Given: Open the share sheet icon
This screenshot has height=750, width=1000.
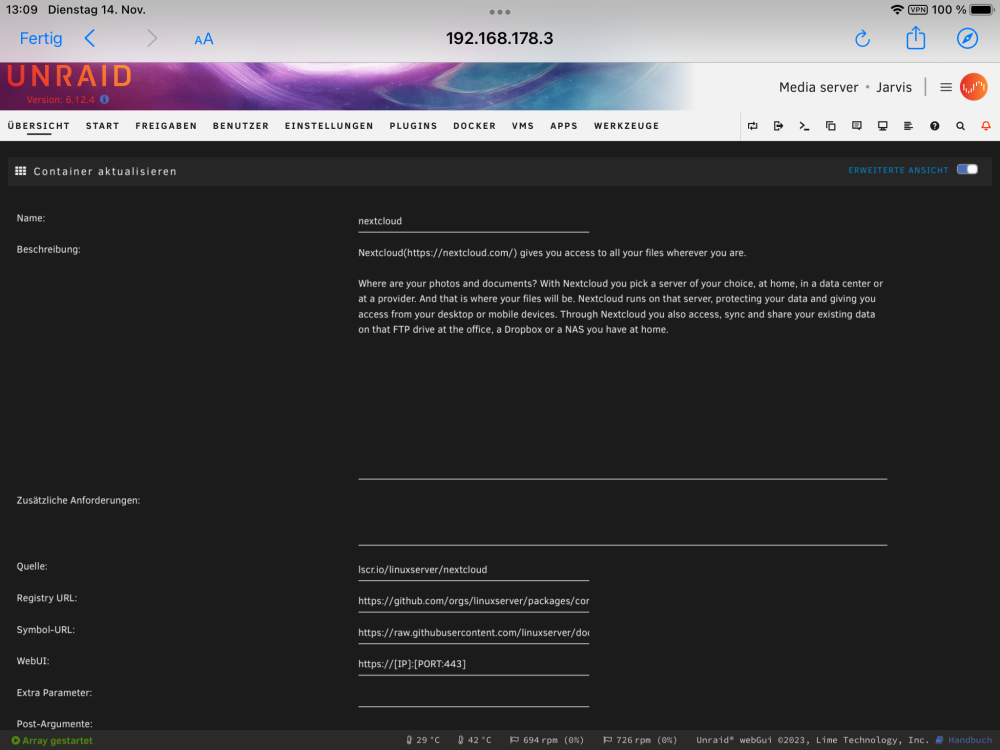Looking at the screenshot, I should [x=916, y=38].
